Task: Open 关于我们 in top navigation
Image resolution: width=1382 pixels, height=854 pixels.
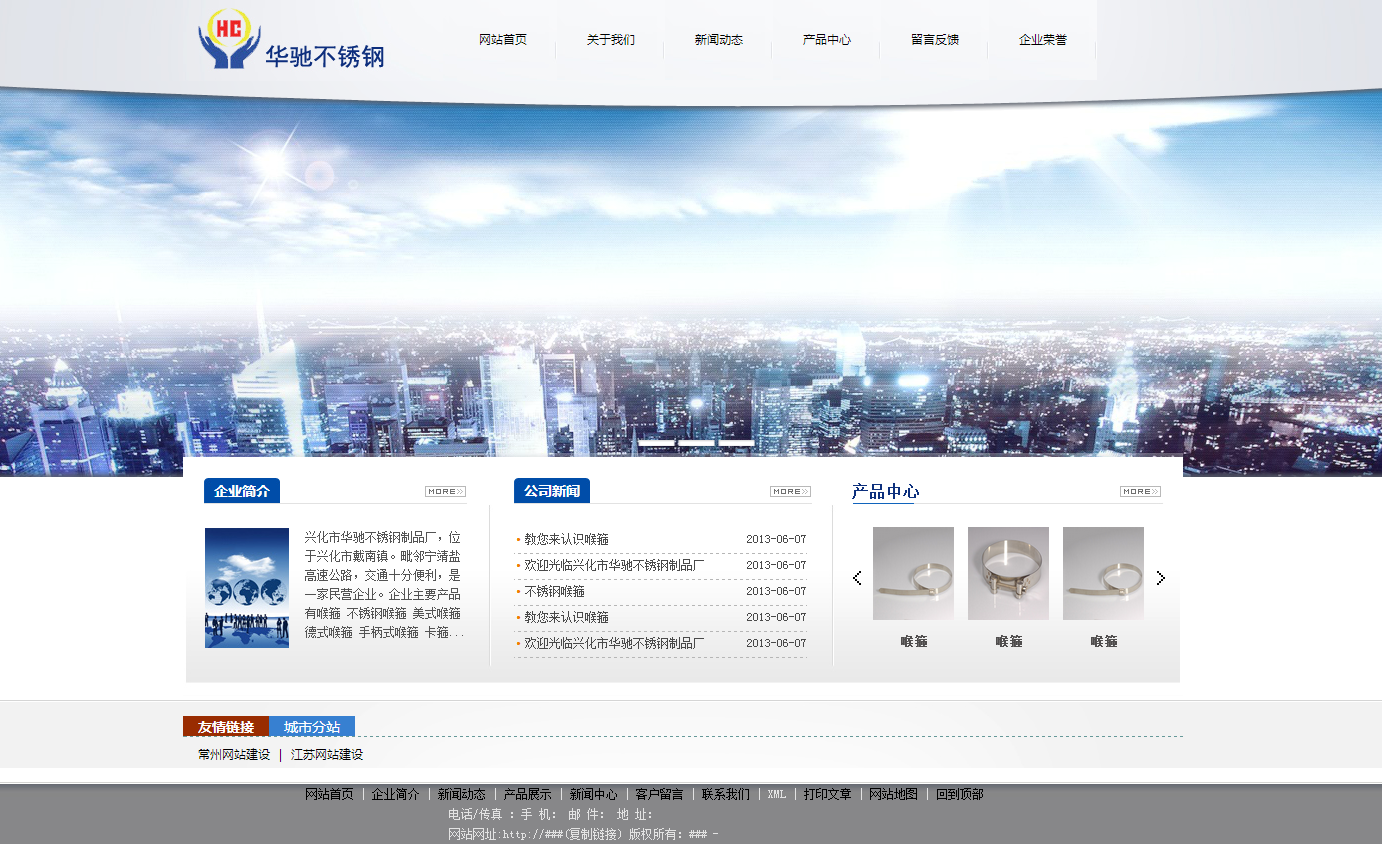Action: pyautogui.click(x=610, y=40)
